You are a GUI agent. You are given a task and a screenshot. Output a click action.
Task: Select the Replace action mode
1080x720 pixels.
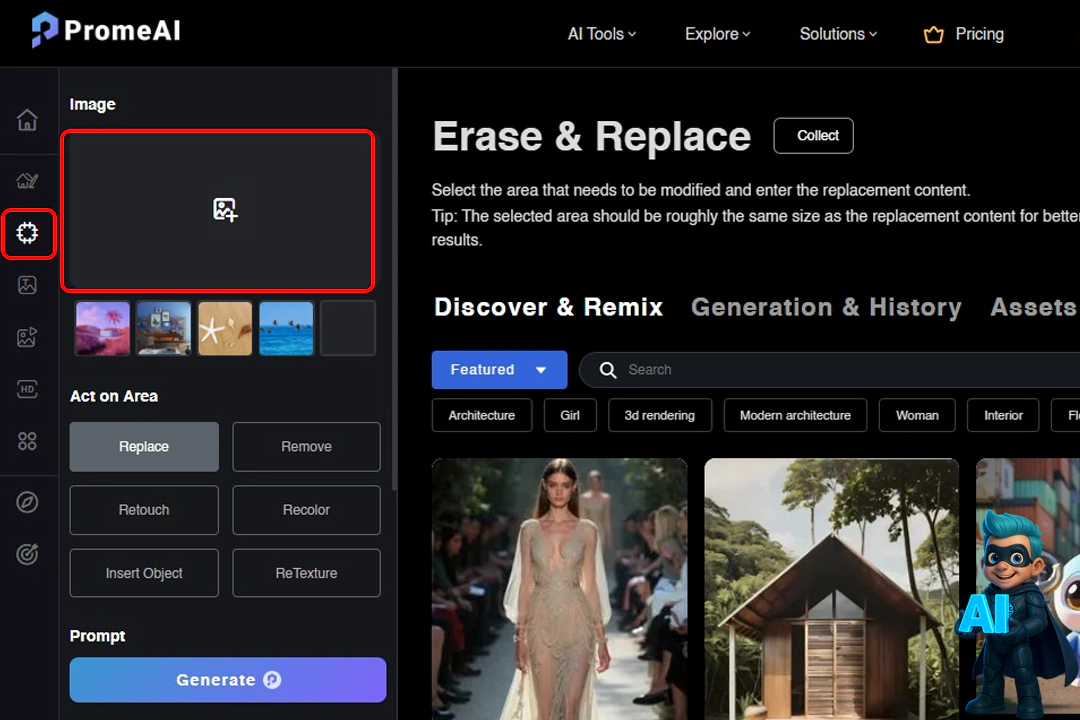(x=144, y=447)
